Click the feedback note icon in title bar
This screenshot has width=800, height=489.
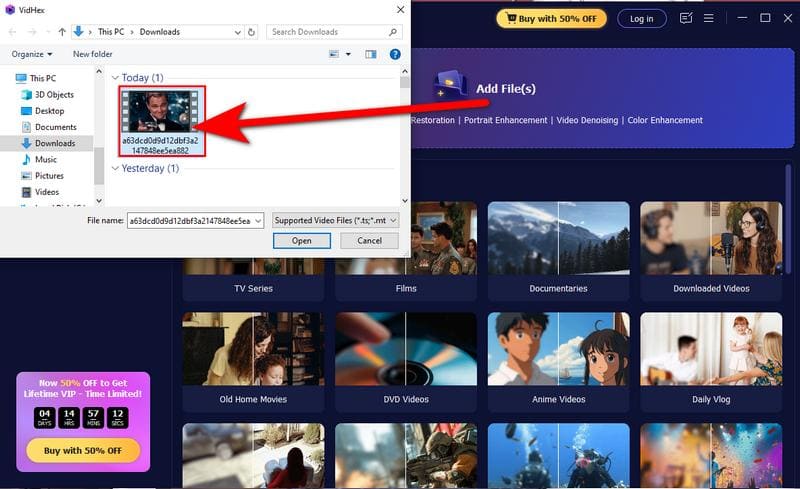(x=686, y=18)
